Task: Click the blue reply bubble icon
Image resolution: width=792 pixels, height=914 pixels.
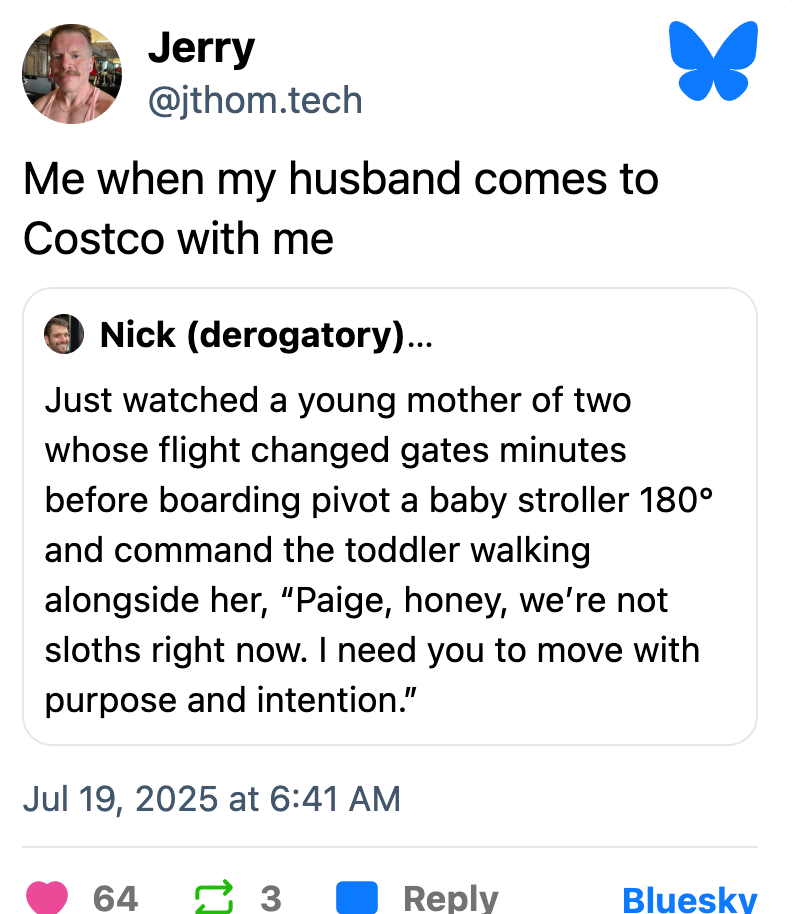Action: (x=357, y=897)
